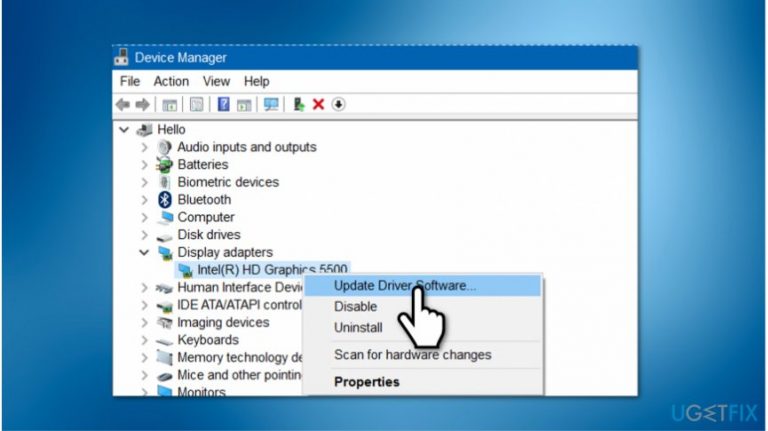The width and height of the screenshot is (768, 431).
Task: Click the Device Manager title bar icon
Action: (121, 57)
